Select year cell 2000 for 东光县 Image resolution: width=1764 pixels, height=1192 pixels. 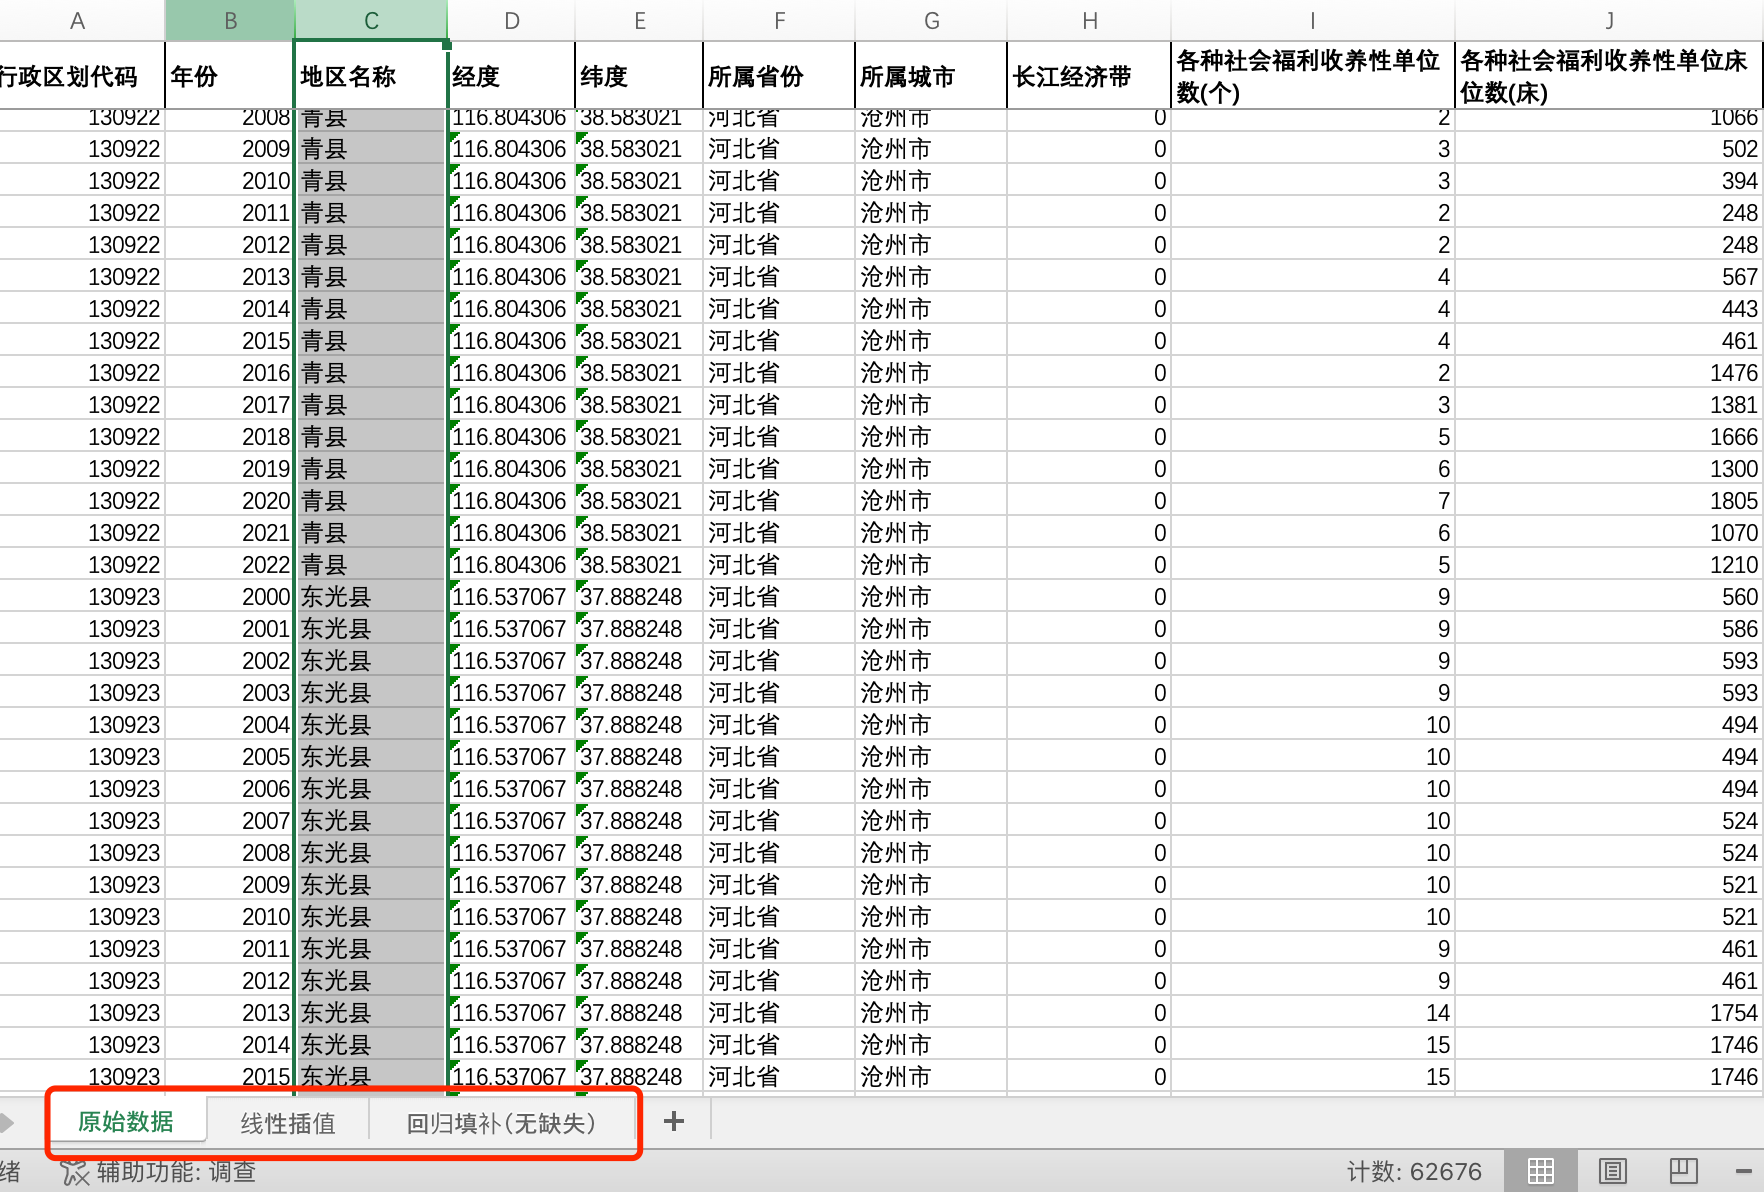(x=230, y=597)
